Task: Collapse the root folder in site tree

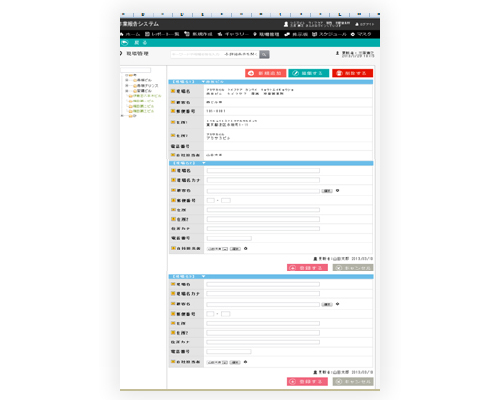Action: 127,75
